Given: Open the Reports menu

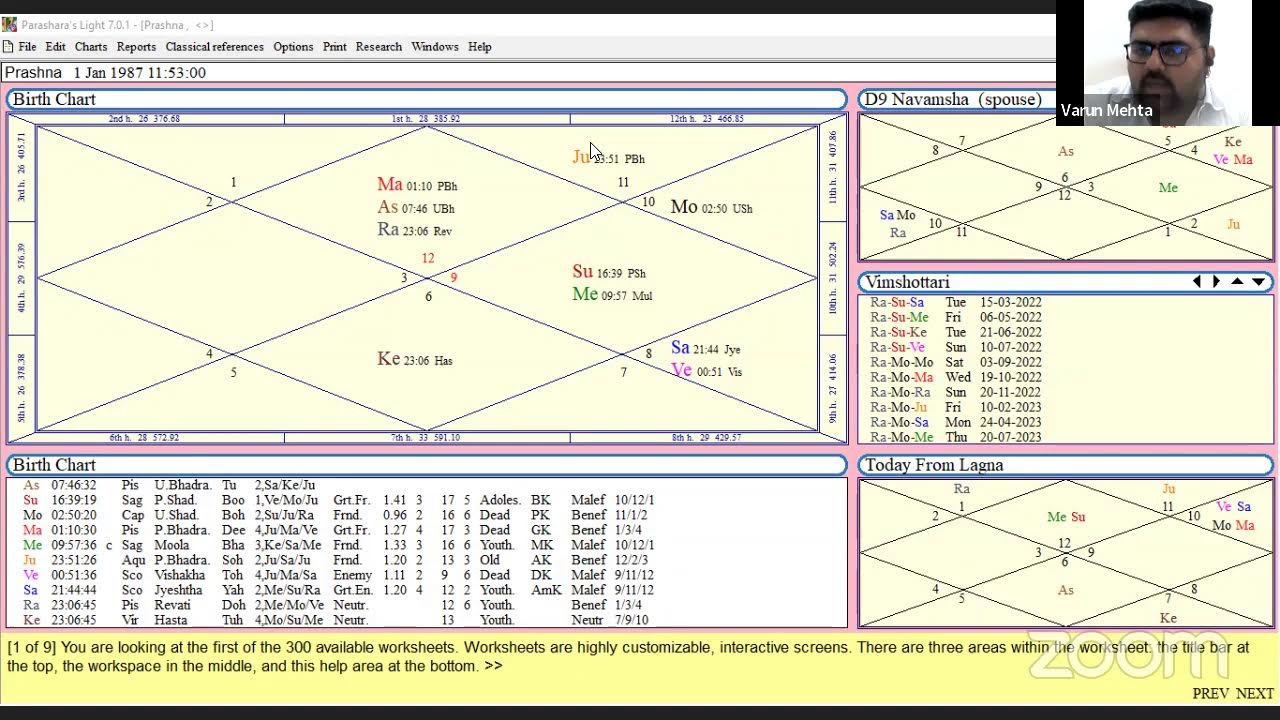Looking at the screenshot, I should coord(136,47).
